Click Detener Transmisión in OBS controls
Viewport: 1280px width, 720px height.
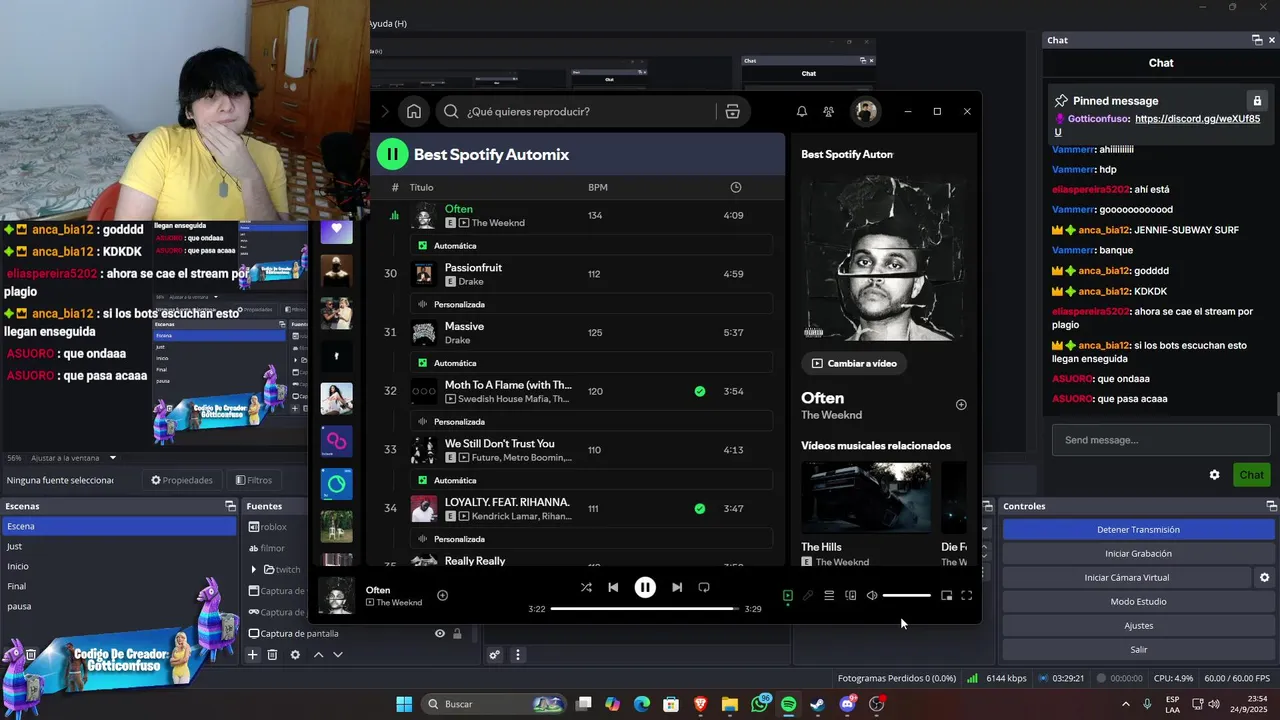pos(1138,529)
